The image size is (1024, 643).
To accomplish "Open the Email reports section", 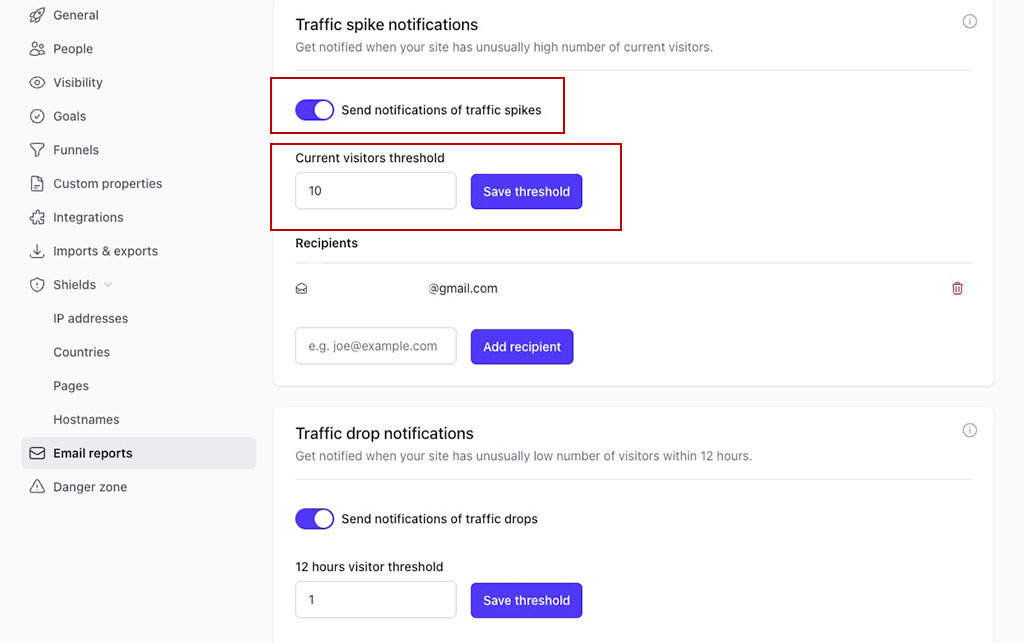I will point(94,453).
